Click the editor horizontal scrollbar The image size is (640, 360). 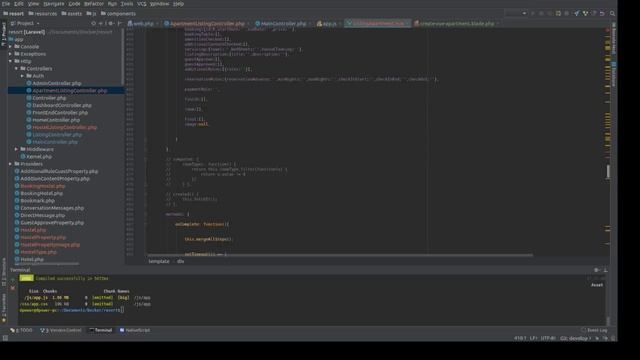[x=340, y=256]
